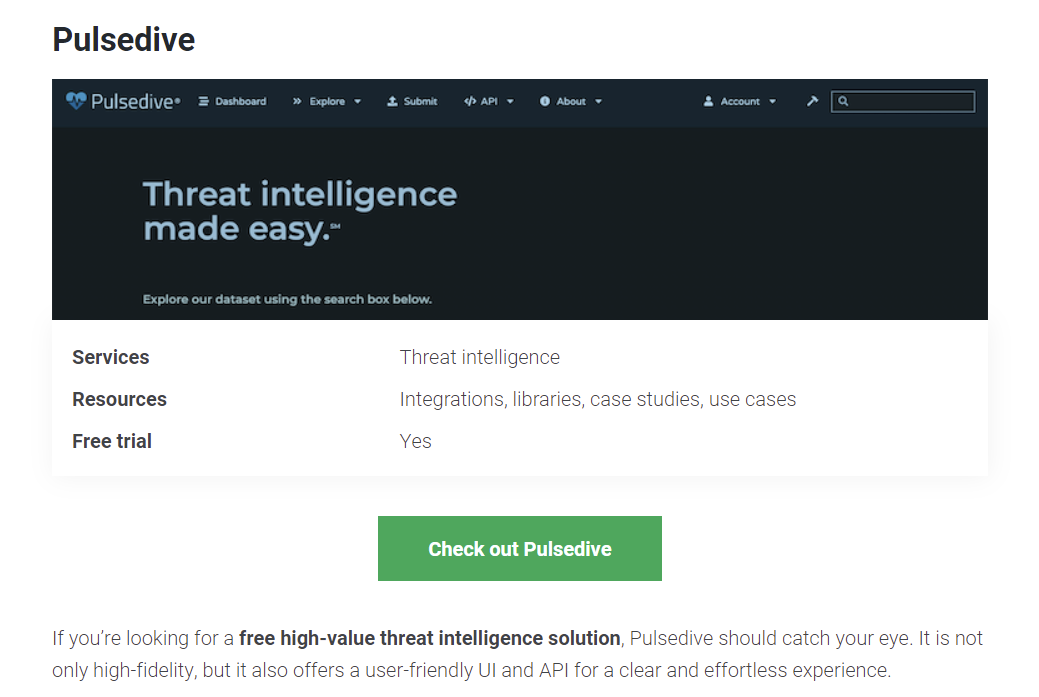
Task: Expand the API dropdown arrow
Action: click(510, 102)
